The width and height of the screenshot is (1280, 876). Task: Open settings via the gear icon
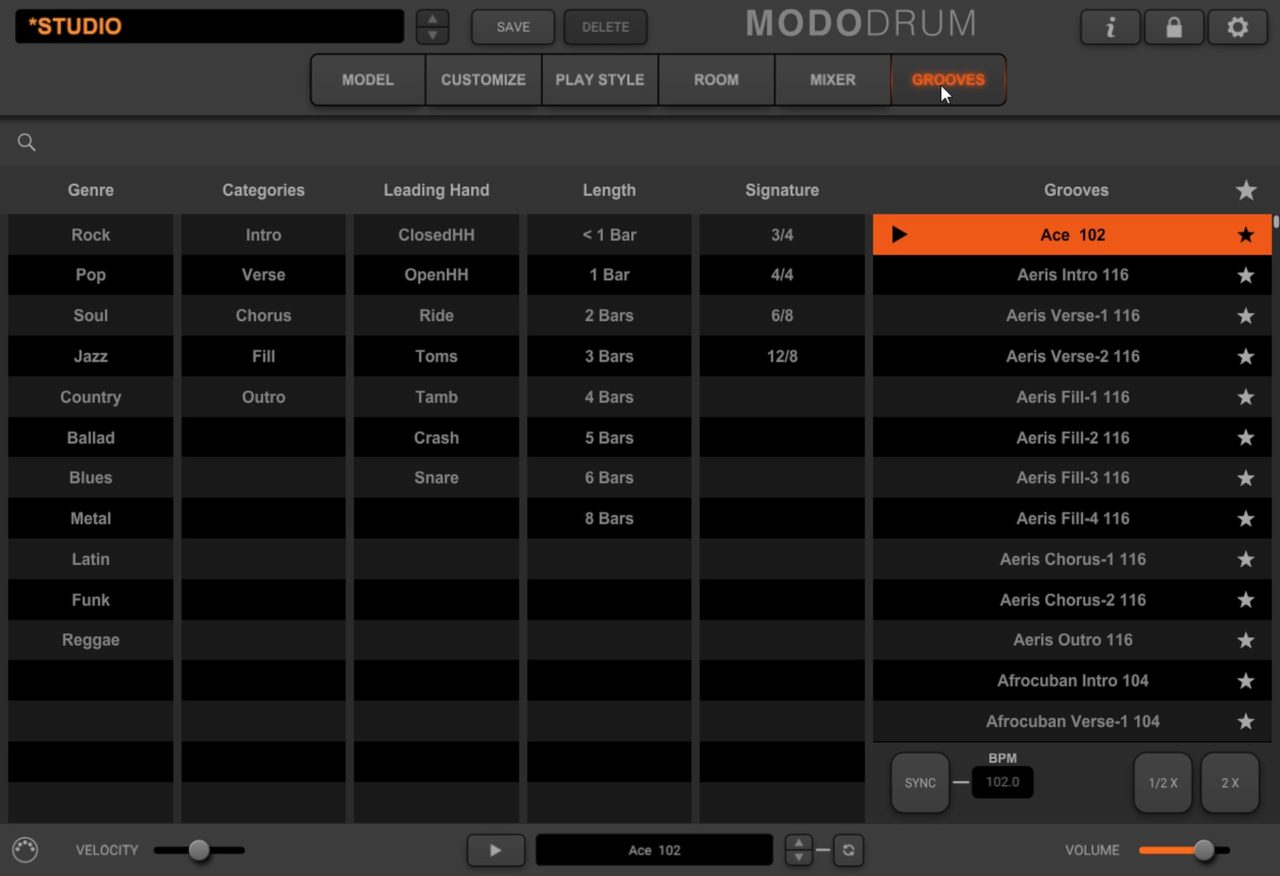click(x=1238, y=28)
